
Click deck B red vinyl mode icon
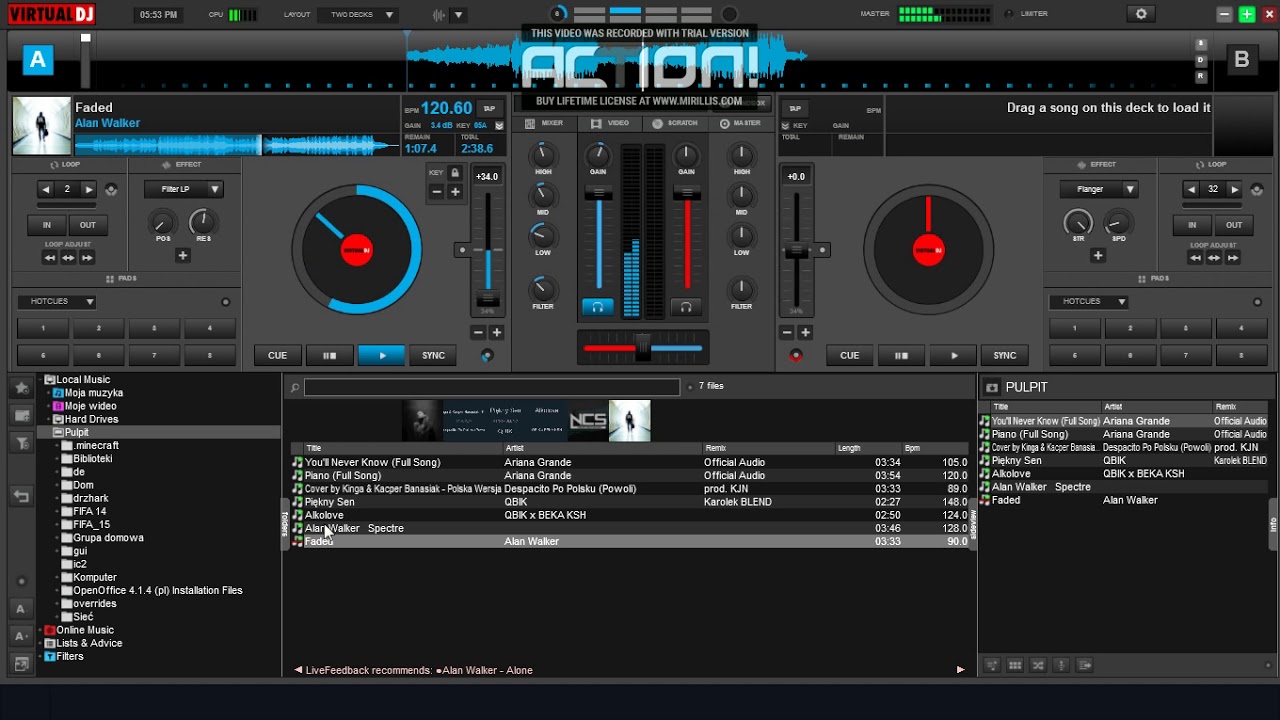click(x=796, y=356)
